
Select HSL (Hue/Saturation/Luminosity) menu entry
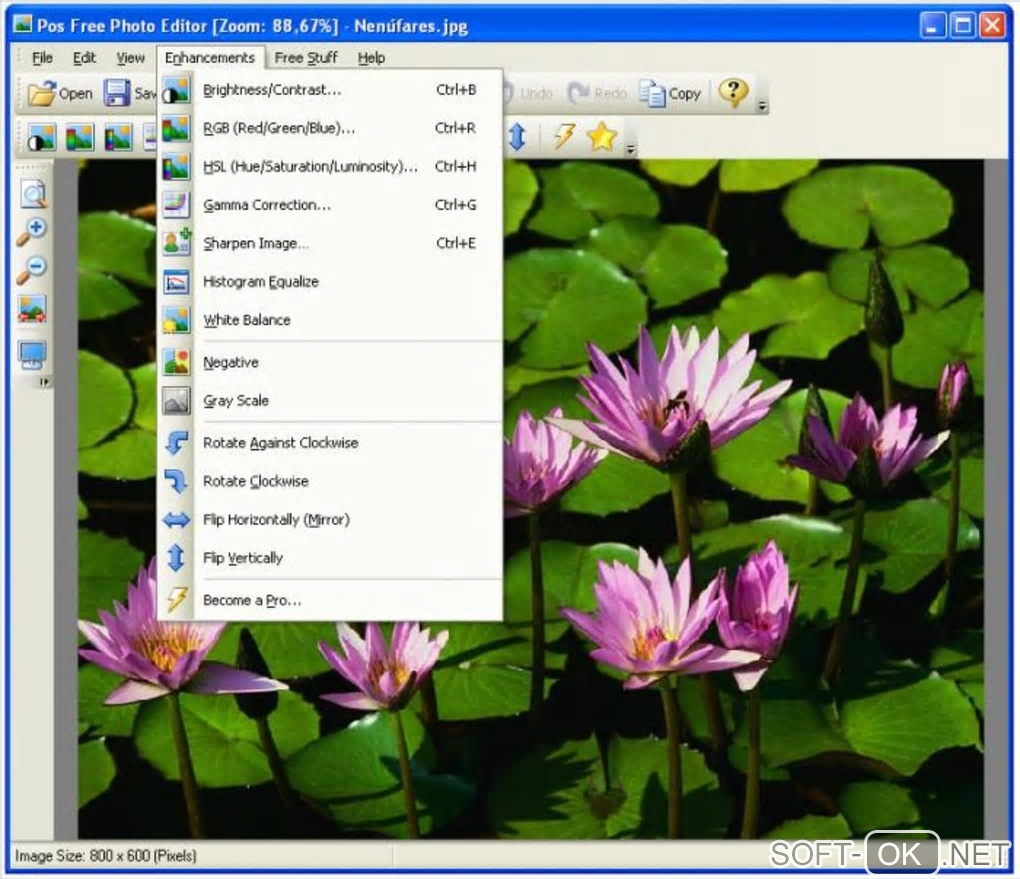click(x=330, y=167)
